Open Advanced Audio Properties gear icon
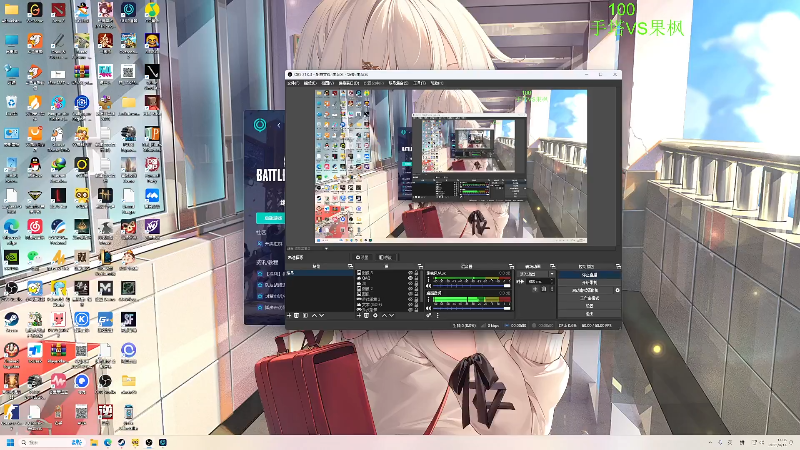 point(428,315)
